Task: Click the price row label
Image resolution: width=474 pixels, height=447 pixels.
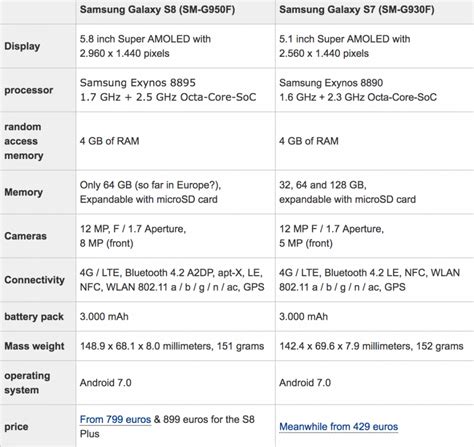Action: pyautogui.click(x=16, y=427)
